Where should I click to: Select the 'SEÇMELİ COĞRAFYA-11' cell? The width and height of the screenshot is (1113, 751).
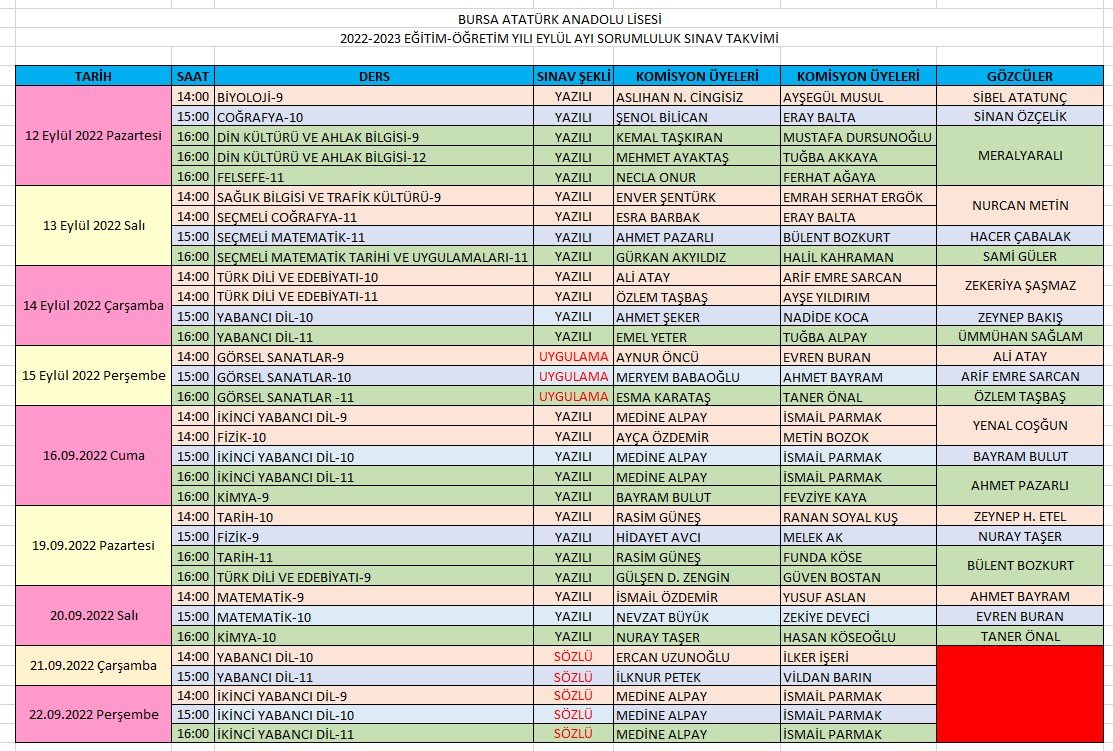tap(374, 216)
